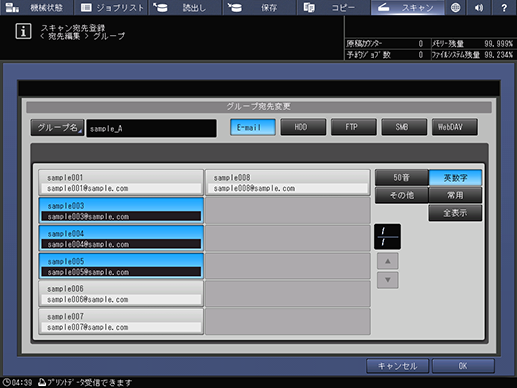
Task: Open the ジョブリスト job list tab
Action: [x=111, y=7]
